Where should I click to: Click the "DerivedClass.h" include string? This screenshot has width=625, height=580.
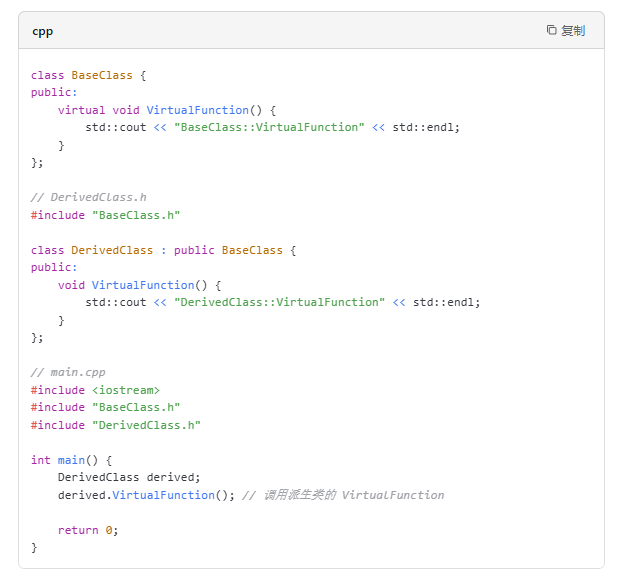coord(146,425)
